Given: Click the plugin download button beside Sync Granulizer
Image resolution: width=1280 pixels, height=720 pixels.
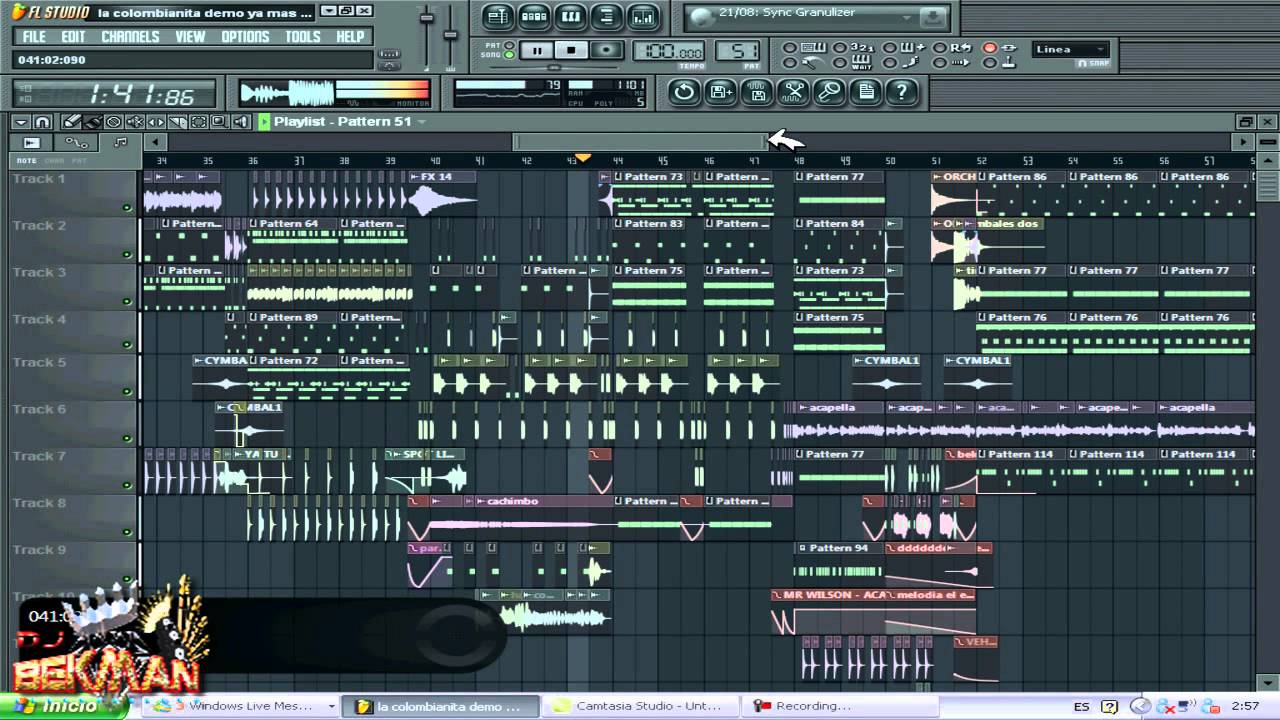Looking at the screenshot, I should pos(932,17).
